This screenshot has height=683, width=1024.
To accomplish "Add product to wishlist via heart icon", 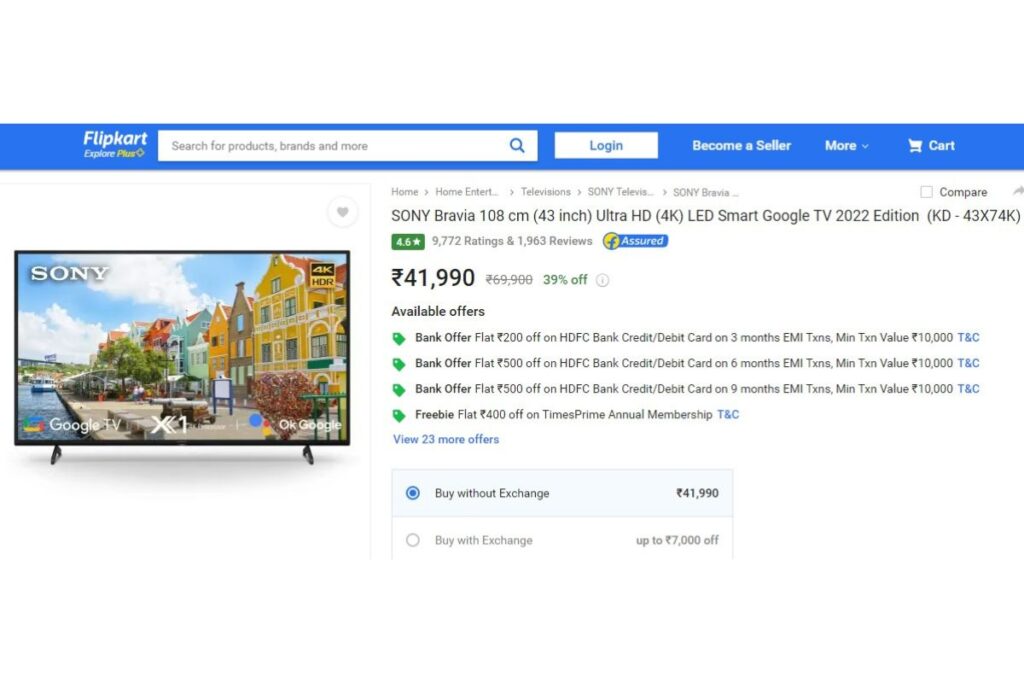I will click(x=342, y=212).
